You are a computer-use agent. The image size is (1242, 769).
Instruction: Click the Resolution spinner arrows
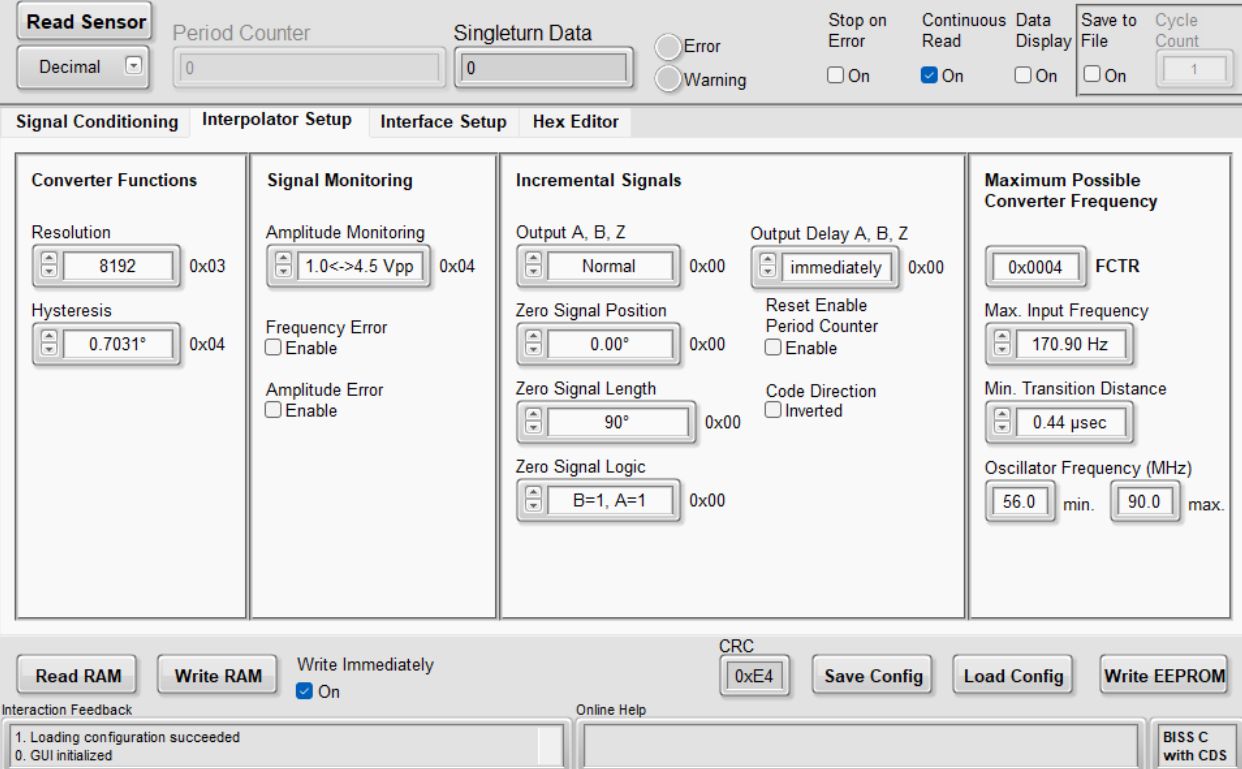[x=47, y=267]
